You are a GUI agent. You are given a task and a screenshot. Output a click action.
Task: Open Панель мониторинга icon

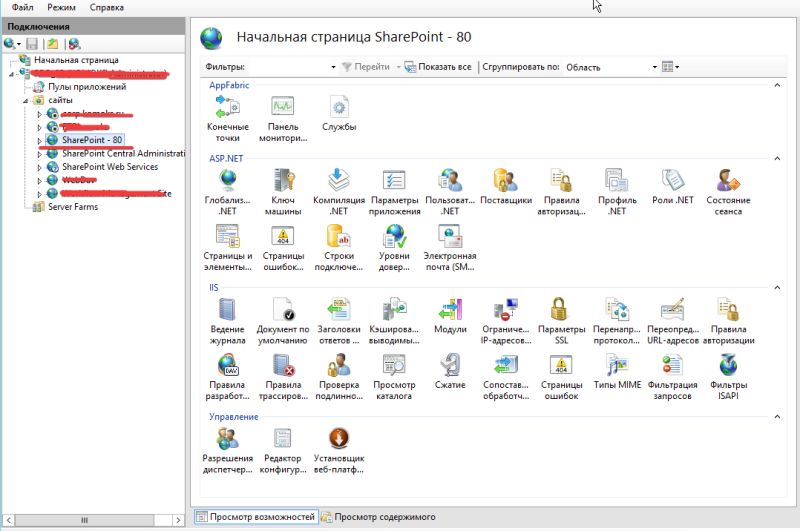283,119
